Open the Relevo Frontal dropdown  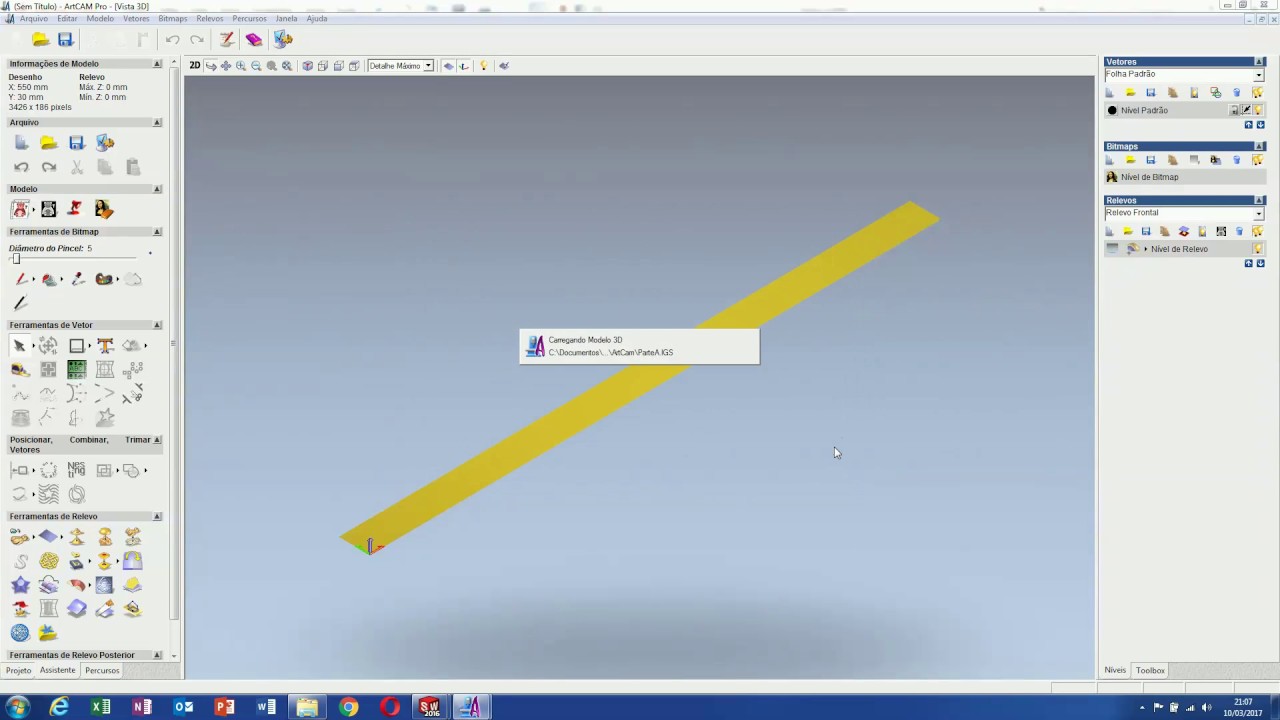(1259, 213)
